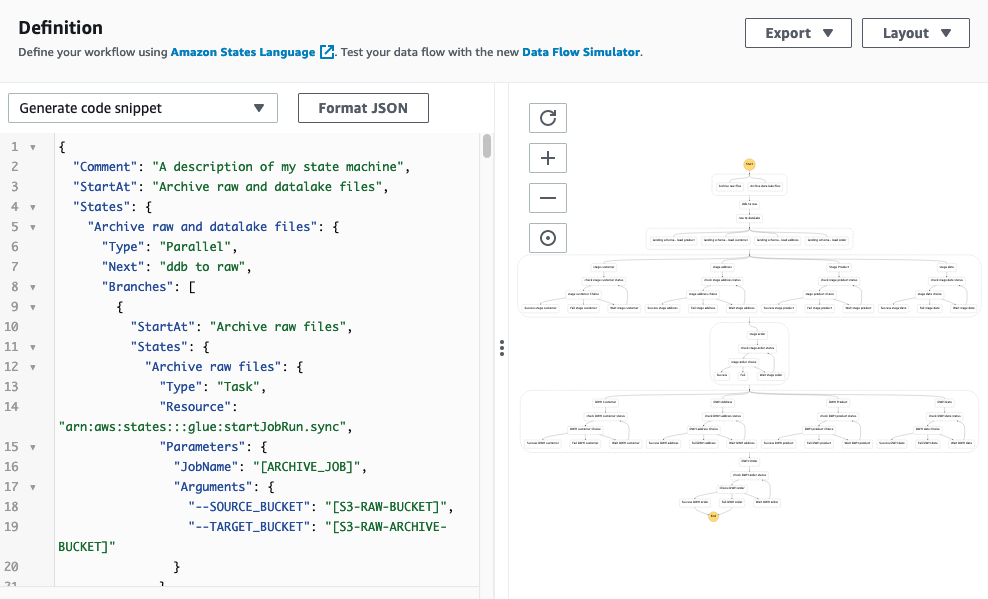Select the yellow Start node in graph
This screenshot has height=599, width=988.
[749, 163]
